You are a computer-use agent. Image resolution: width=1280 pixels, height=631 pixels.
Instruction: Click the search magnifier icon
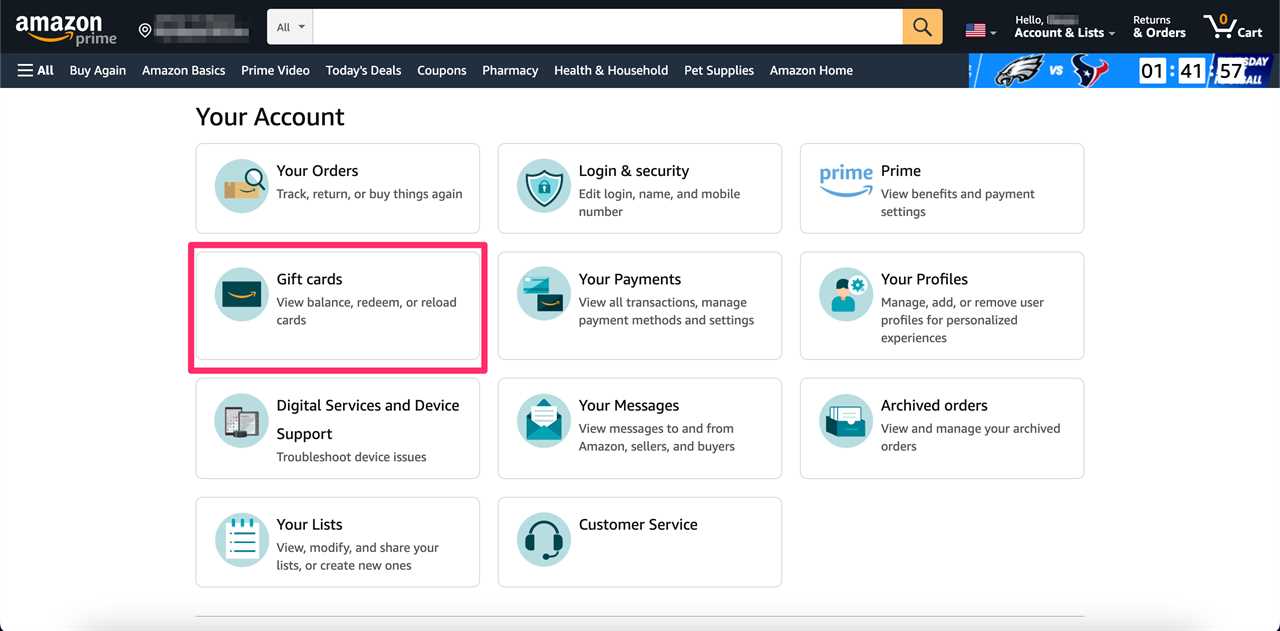921,26
